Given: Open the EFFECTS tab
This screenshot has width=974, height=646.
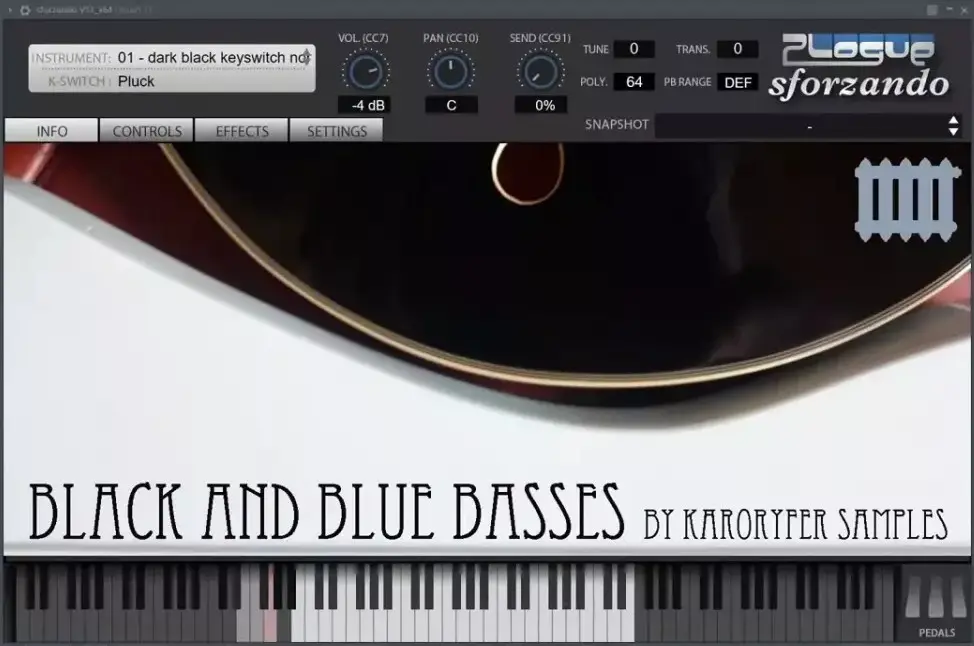Looking at the screenshot, I should 242,131.
